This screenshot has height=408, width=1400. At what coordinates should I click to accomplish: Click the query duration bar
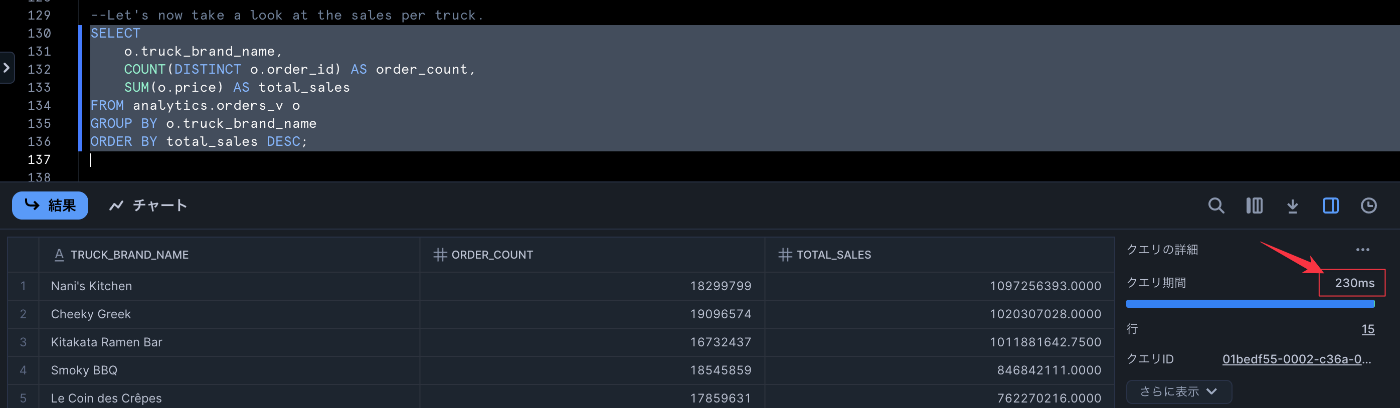click(1250, 304)
